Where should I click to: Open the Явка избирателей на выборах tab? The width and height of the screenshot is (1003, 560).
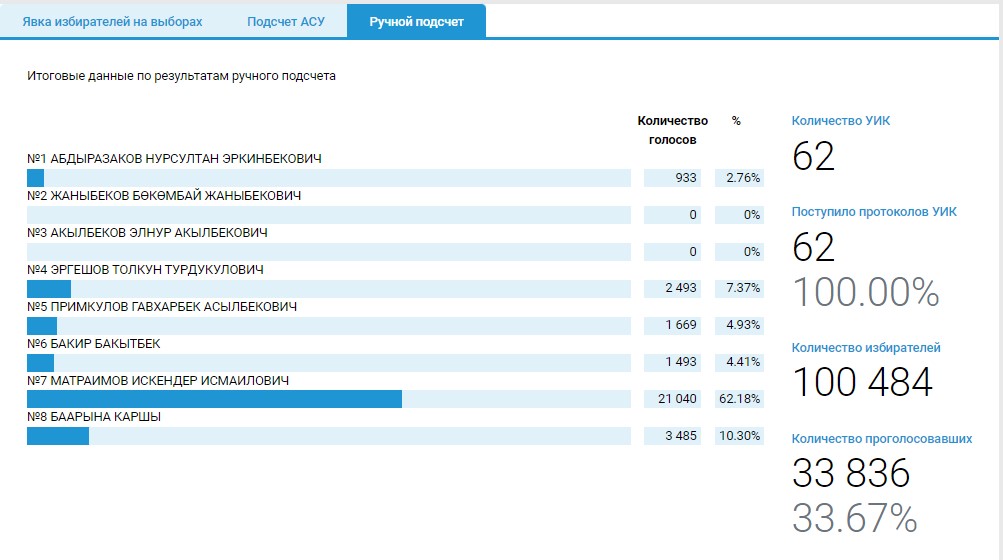coord(112,21)
